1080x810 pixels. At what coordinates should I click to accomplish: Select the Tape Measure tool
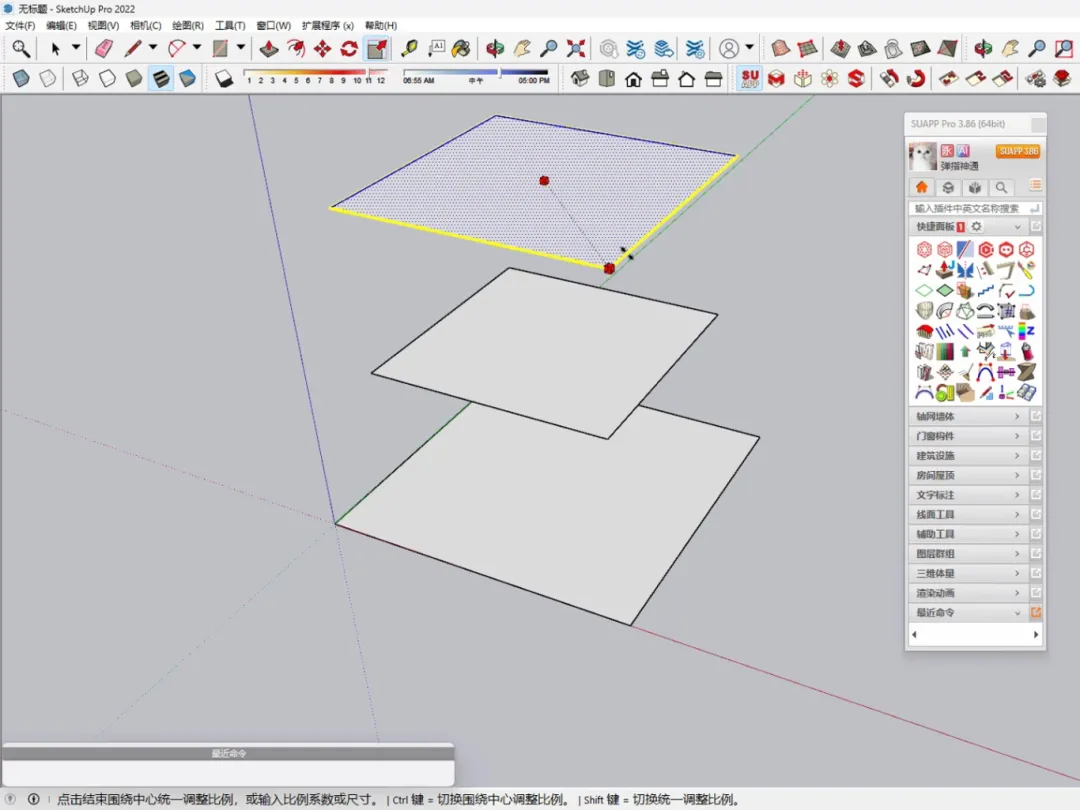(409, 48)
